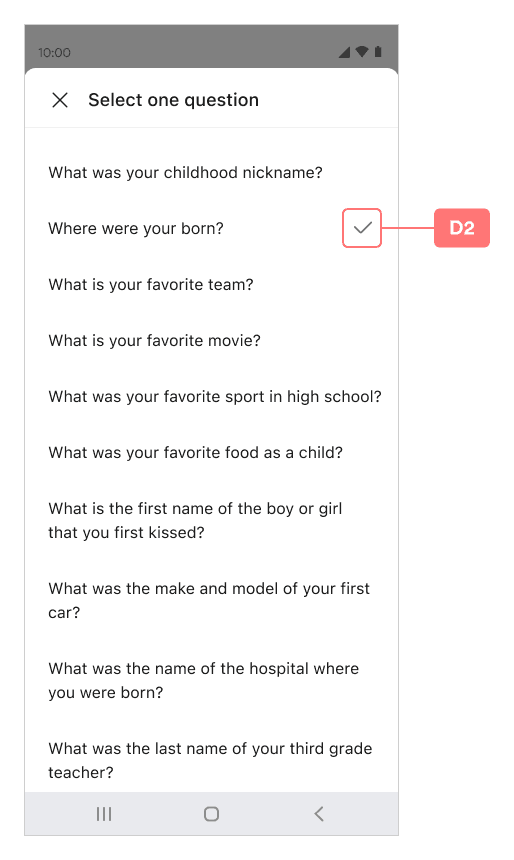Choose the third grade teacher question
Screen dimensions: 514x860
click(211, 760)
